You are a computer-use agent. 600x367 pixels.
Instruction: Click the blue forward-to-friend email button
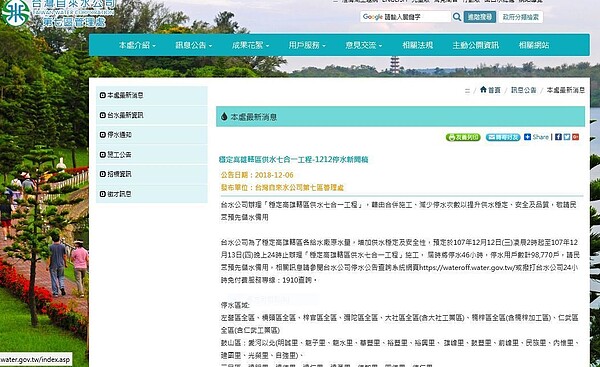[503, 137]
